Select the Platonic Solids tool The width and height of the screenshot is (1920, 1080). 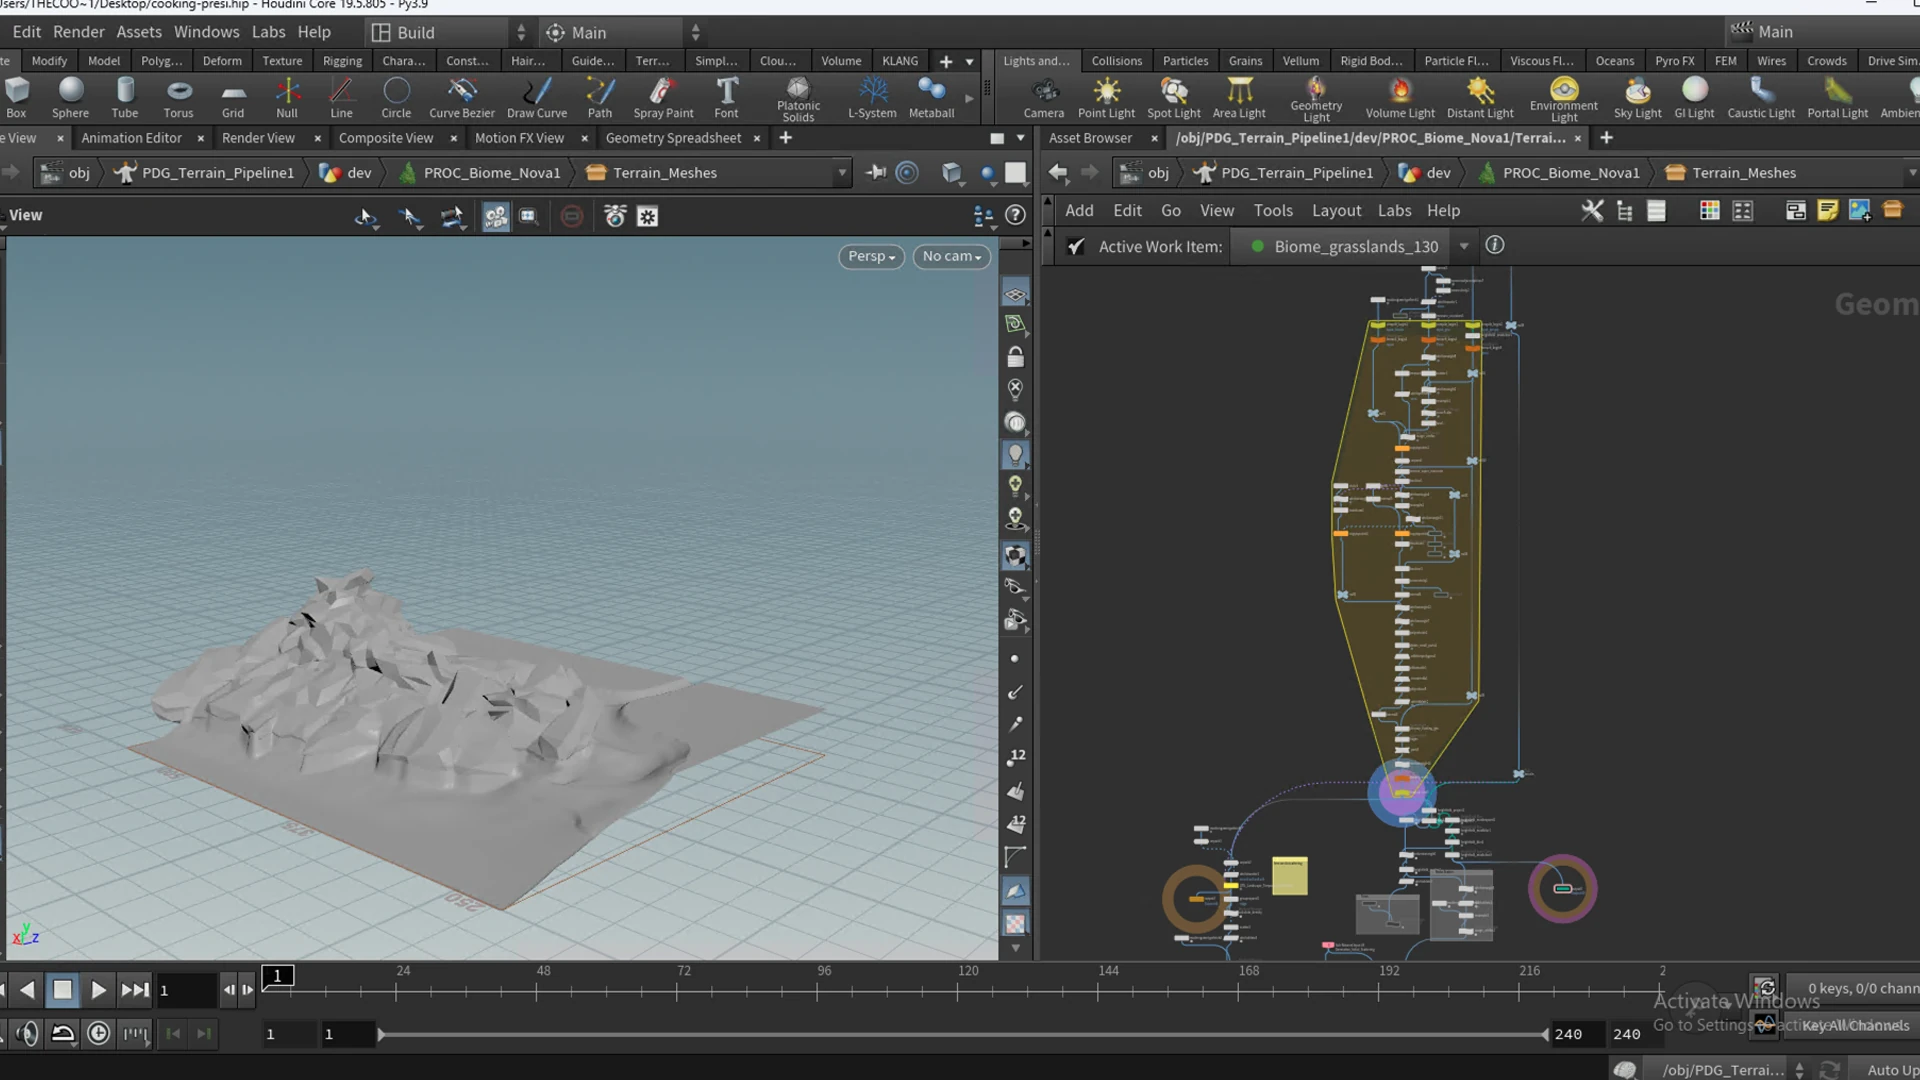point(798,99)
